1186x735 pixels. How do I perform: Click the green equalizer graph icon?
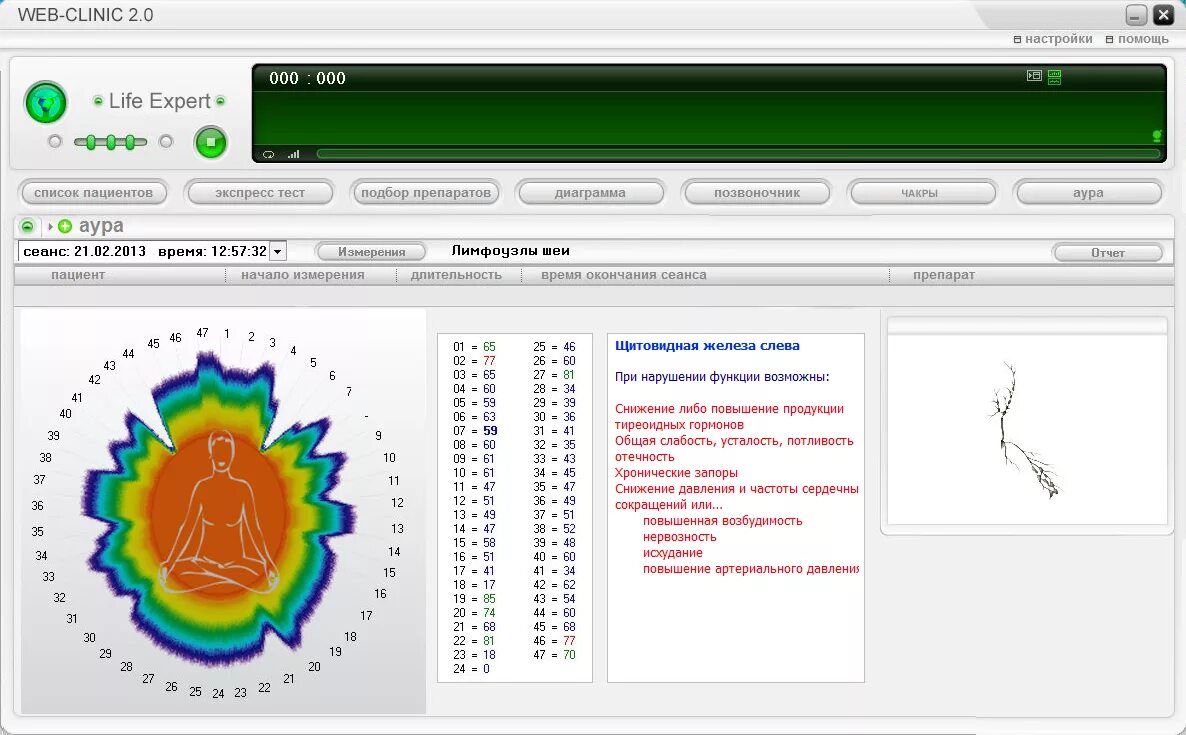[1054, 77]
